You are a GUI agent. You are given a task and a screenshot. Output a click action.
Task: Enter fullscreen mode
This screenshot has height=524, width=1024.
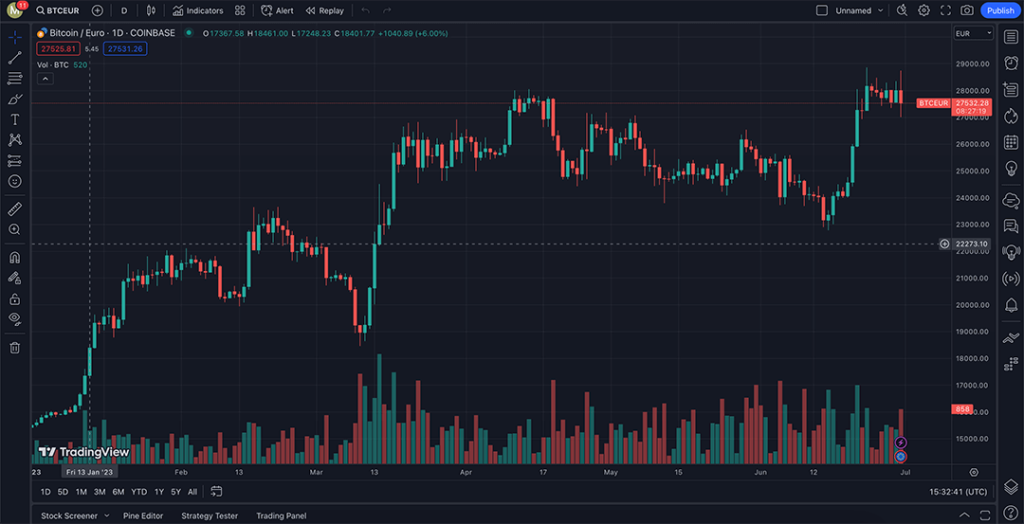click(945, 10)
